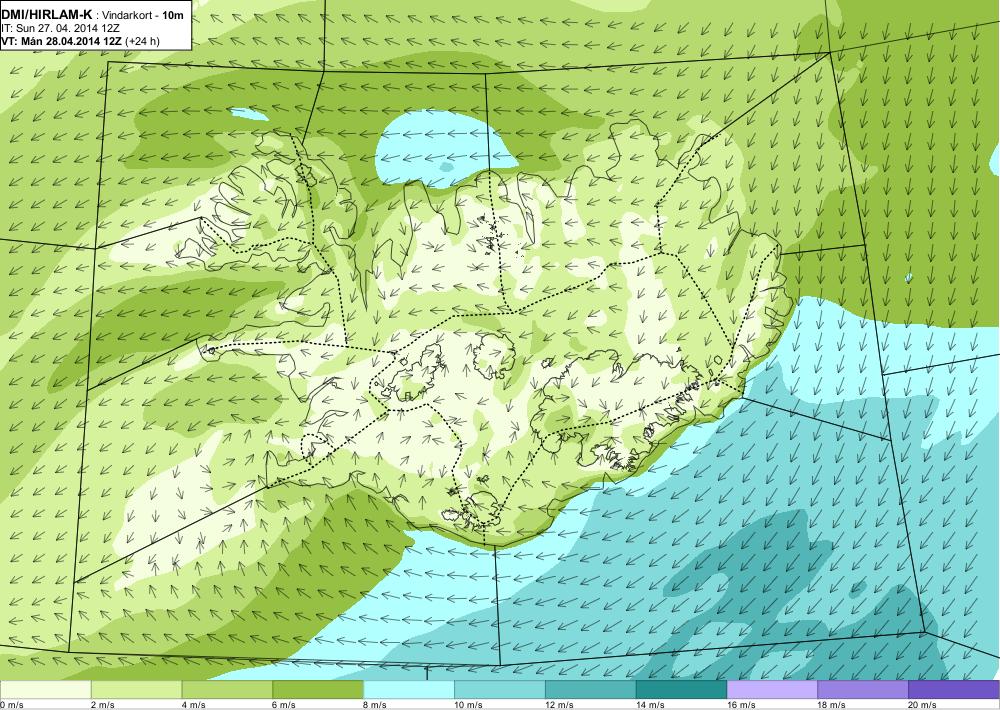Click the 'Vindarkort - 10m' label
1000x710 pixels.
point(143,15)
